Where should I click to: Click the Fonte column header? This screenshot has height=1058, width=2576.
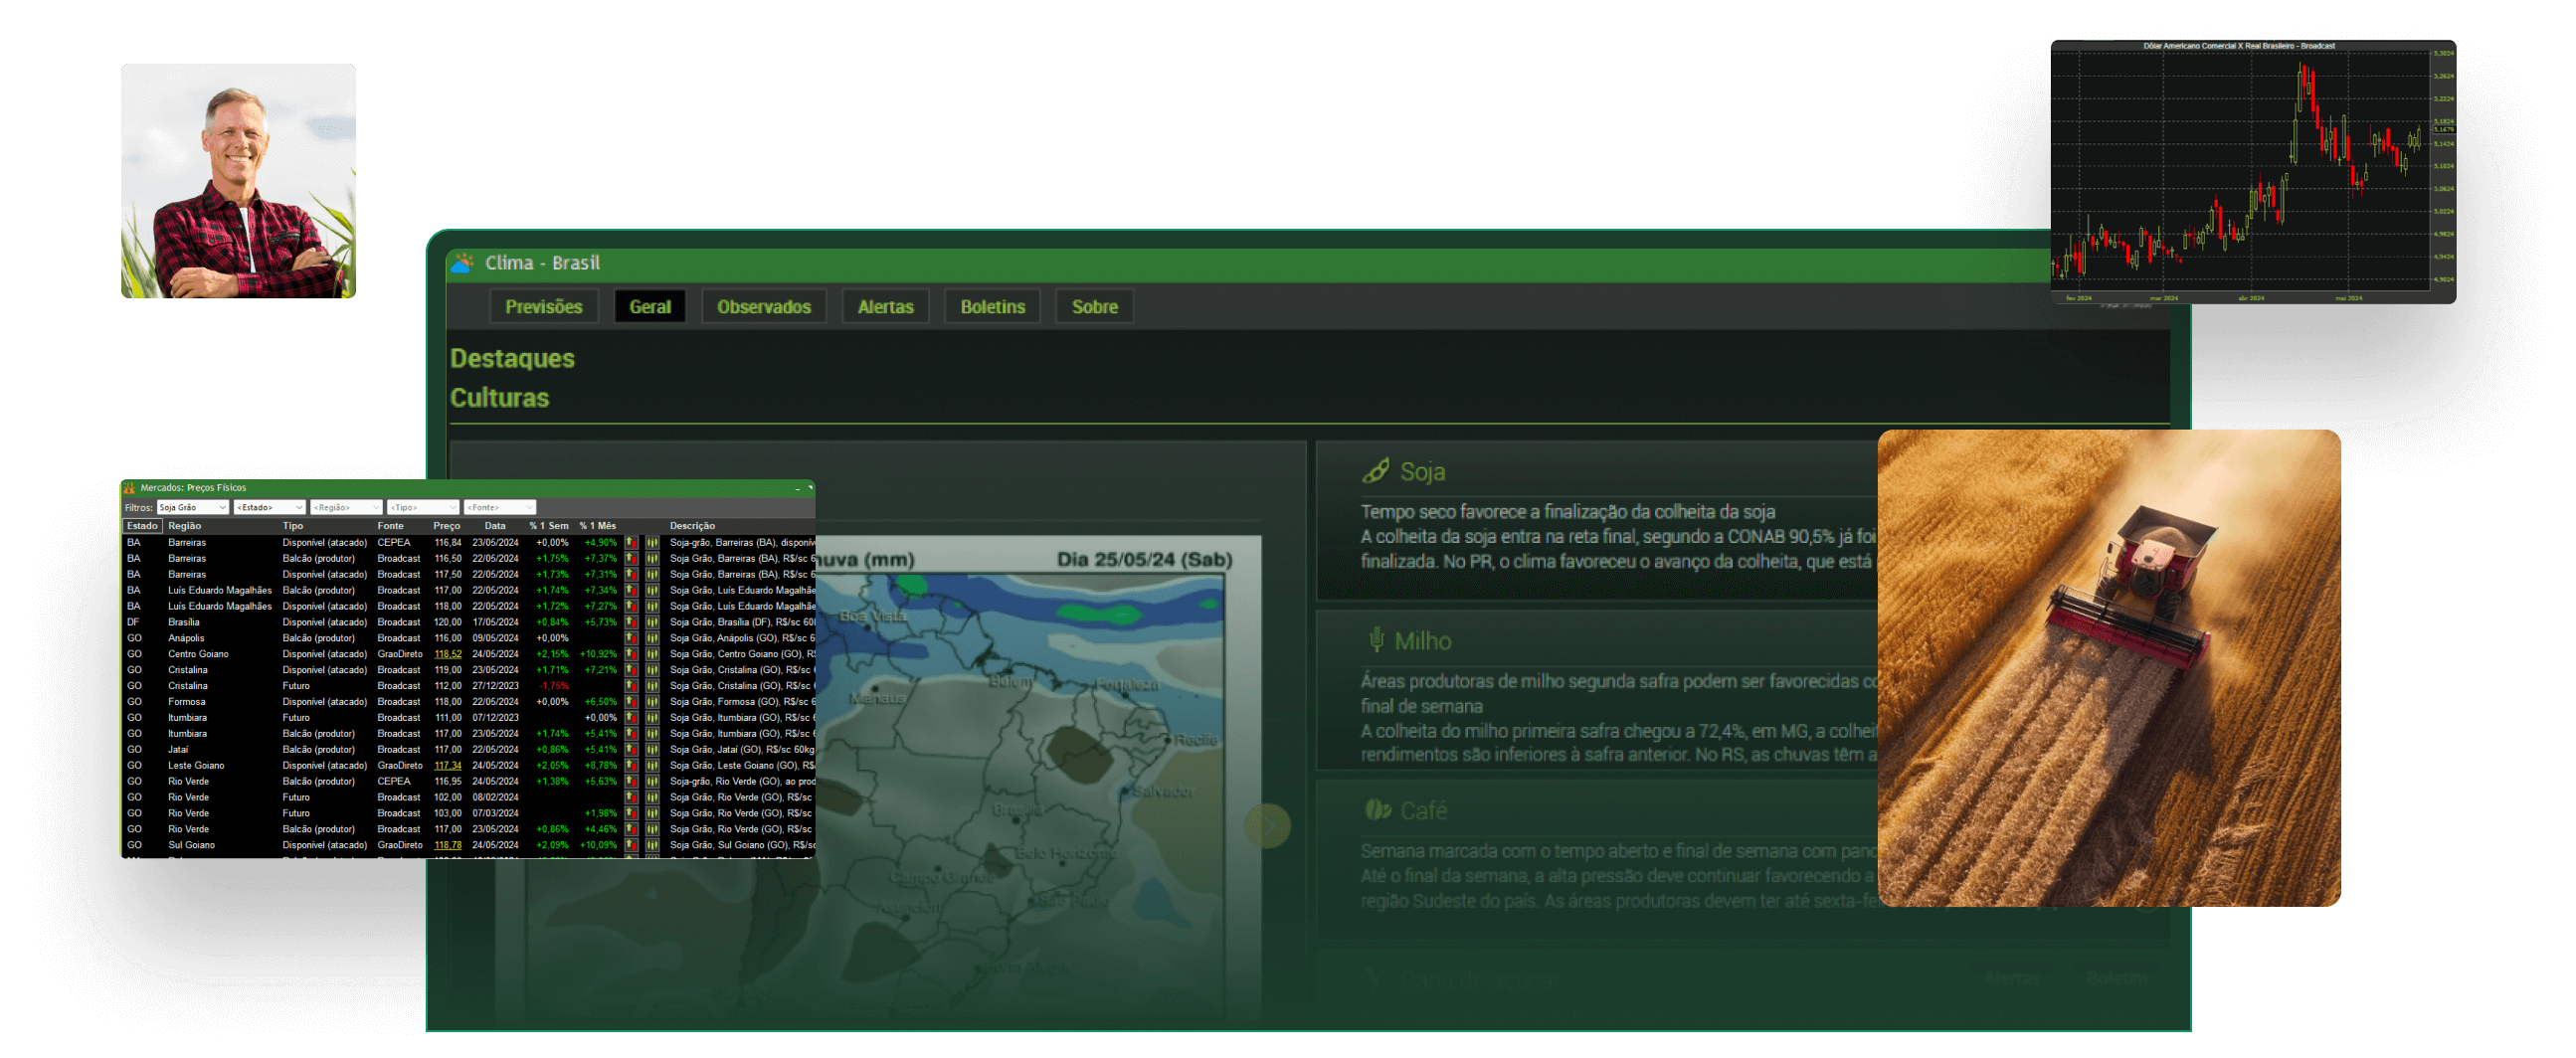pyautogui.click(x=390, y=526)
